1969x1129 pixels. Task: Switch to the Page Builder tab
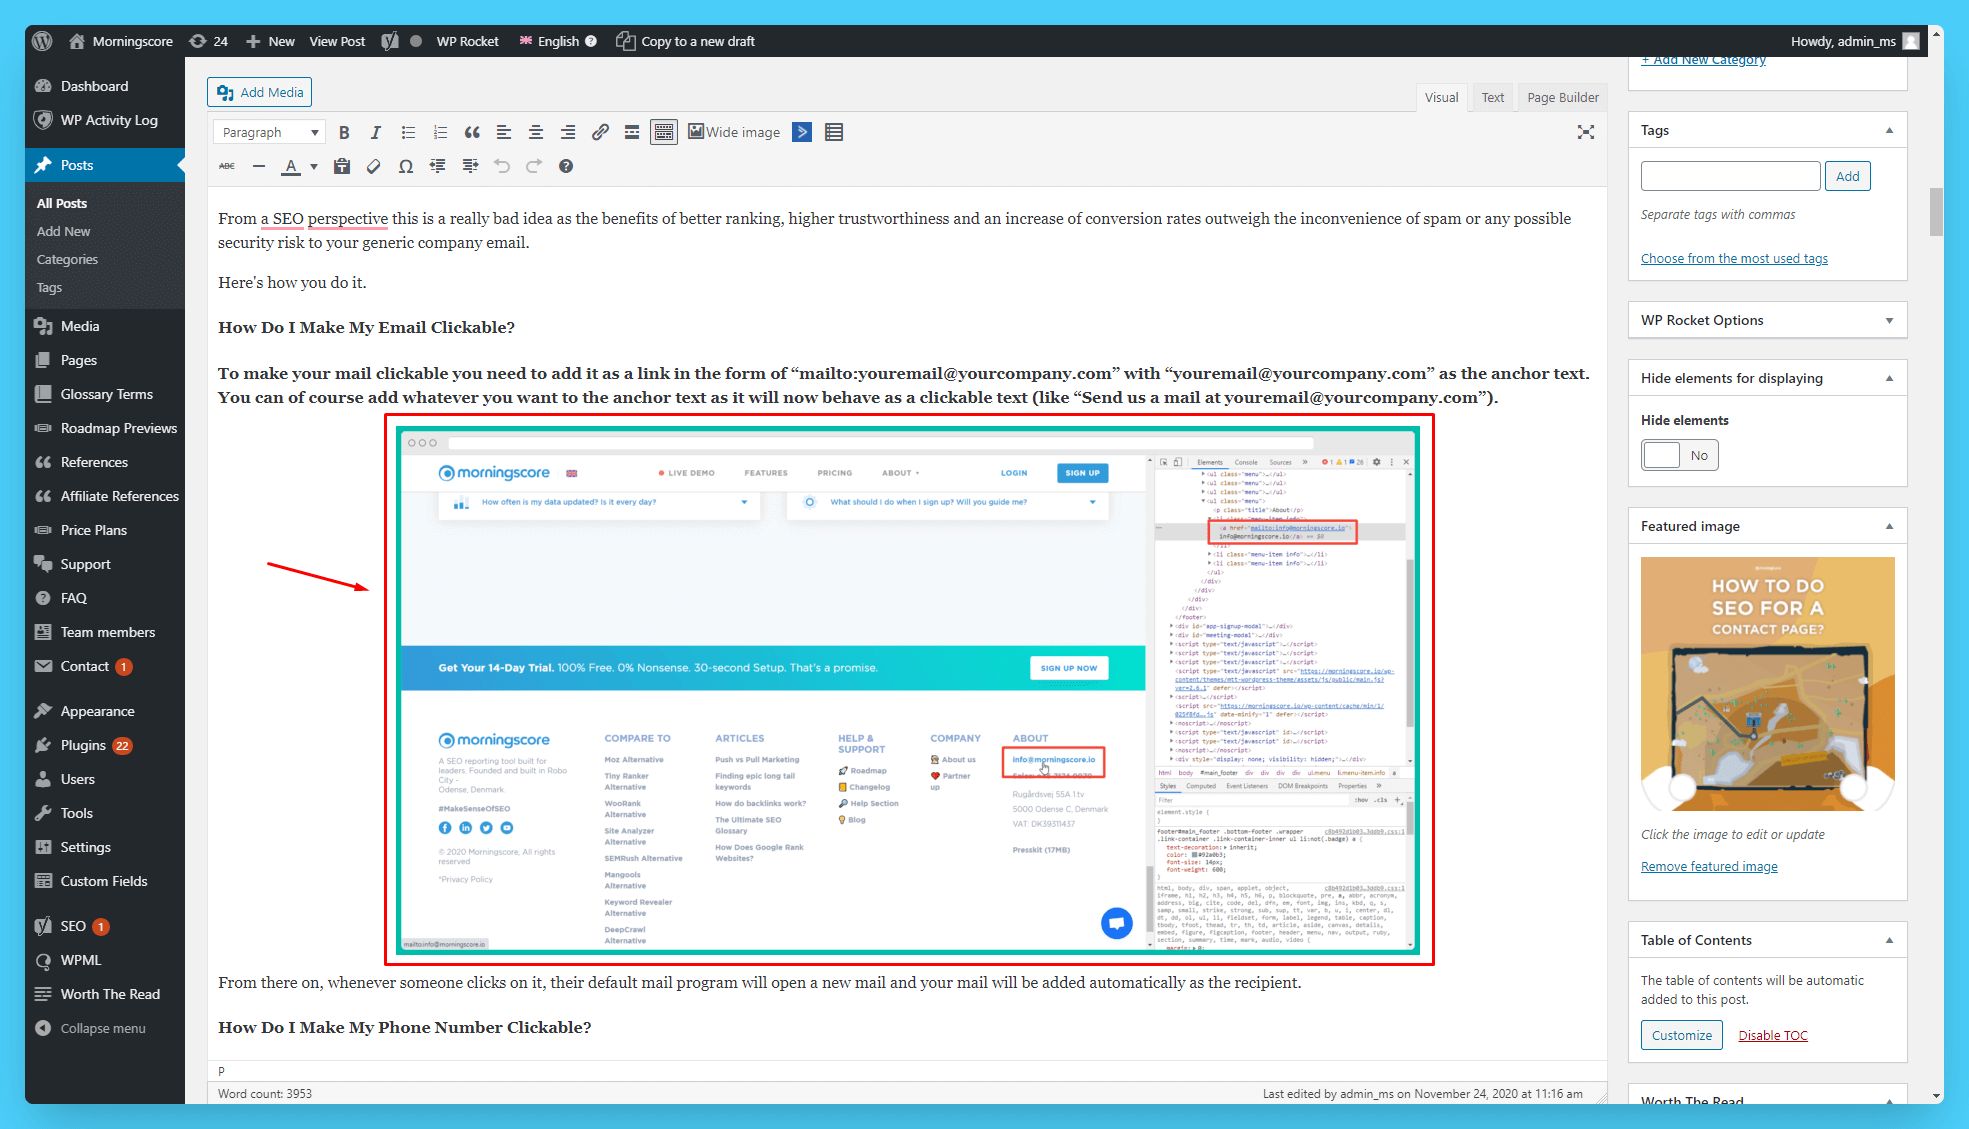pos(1559,96)
